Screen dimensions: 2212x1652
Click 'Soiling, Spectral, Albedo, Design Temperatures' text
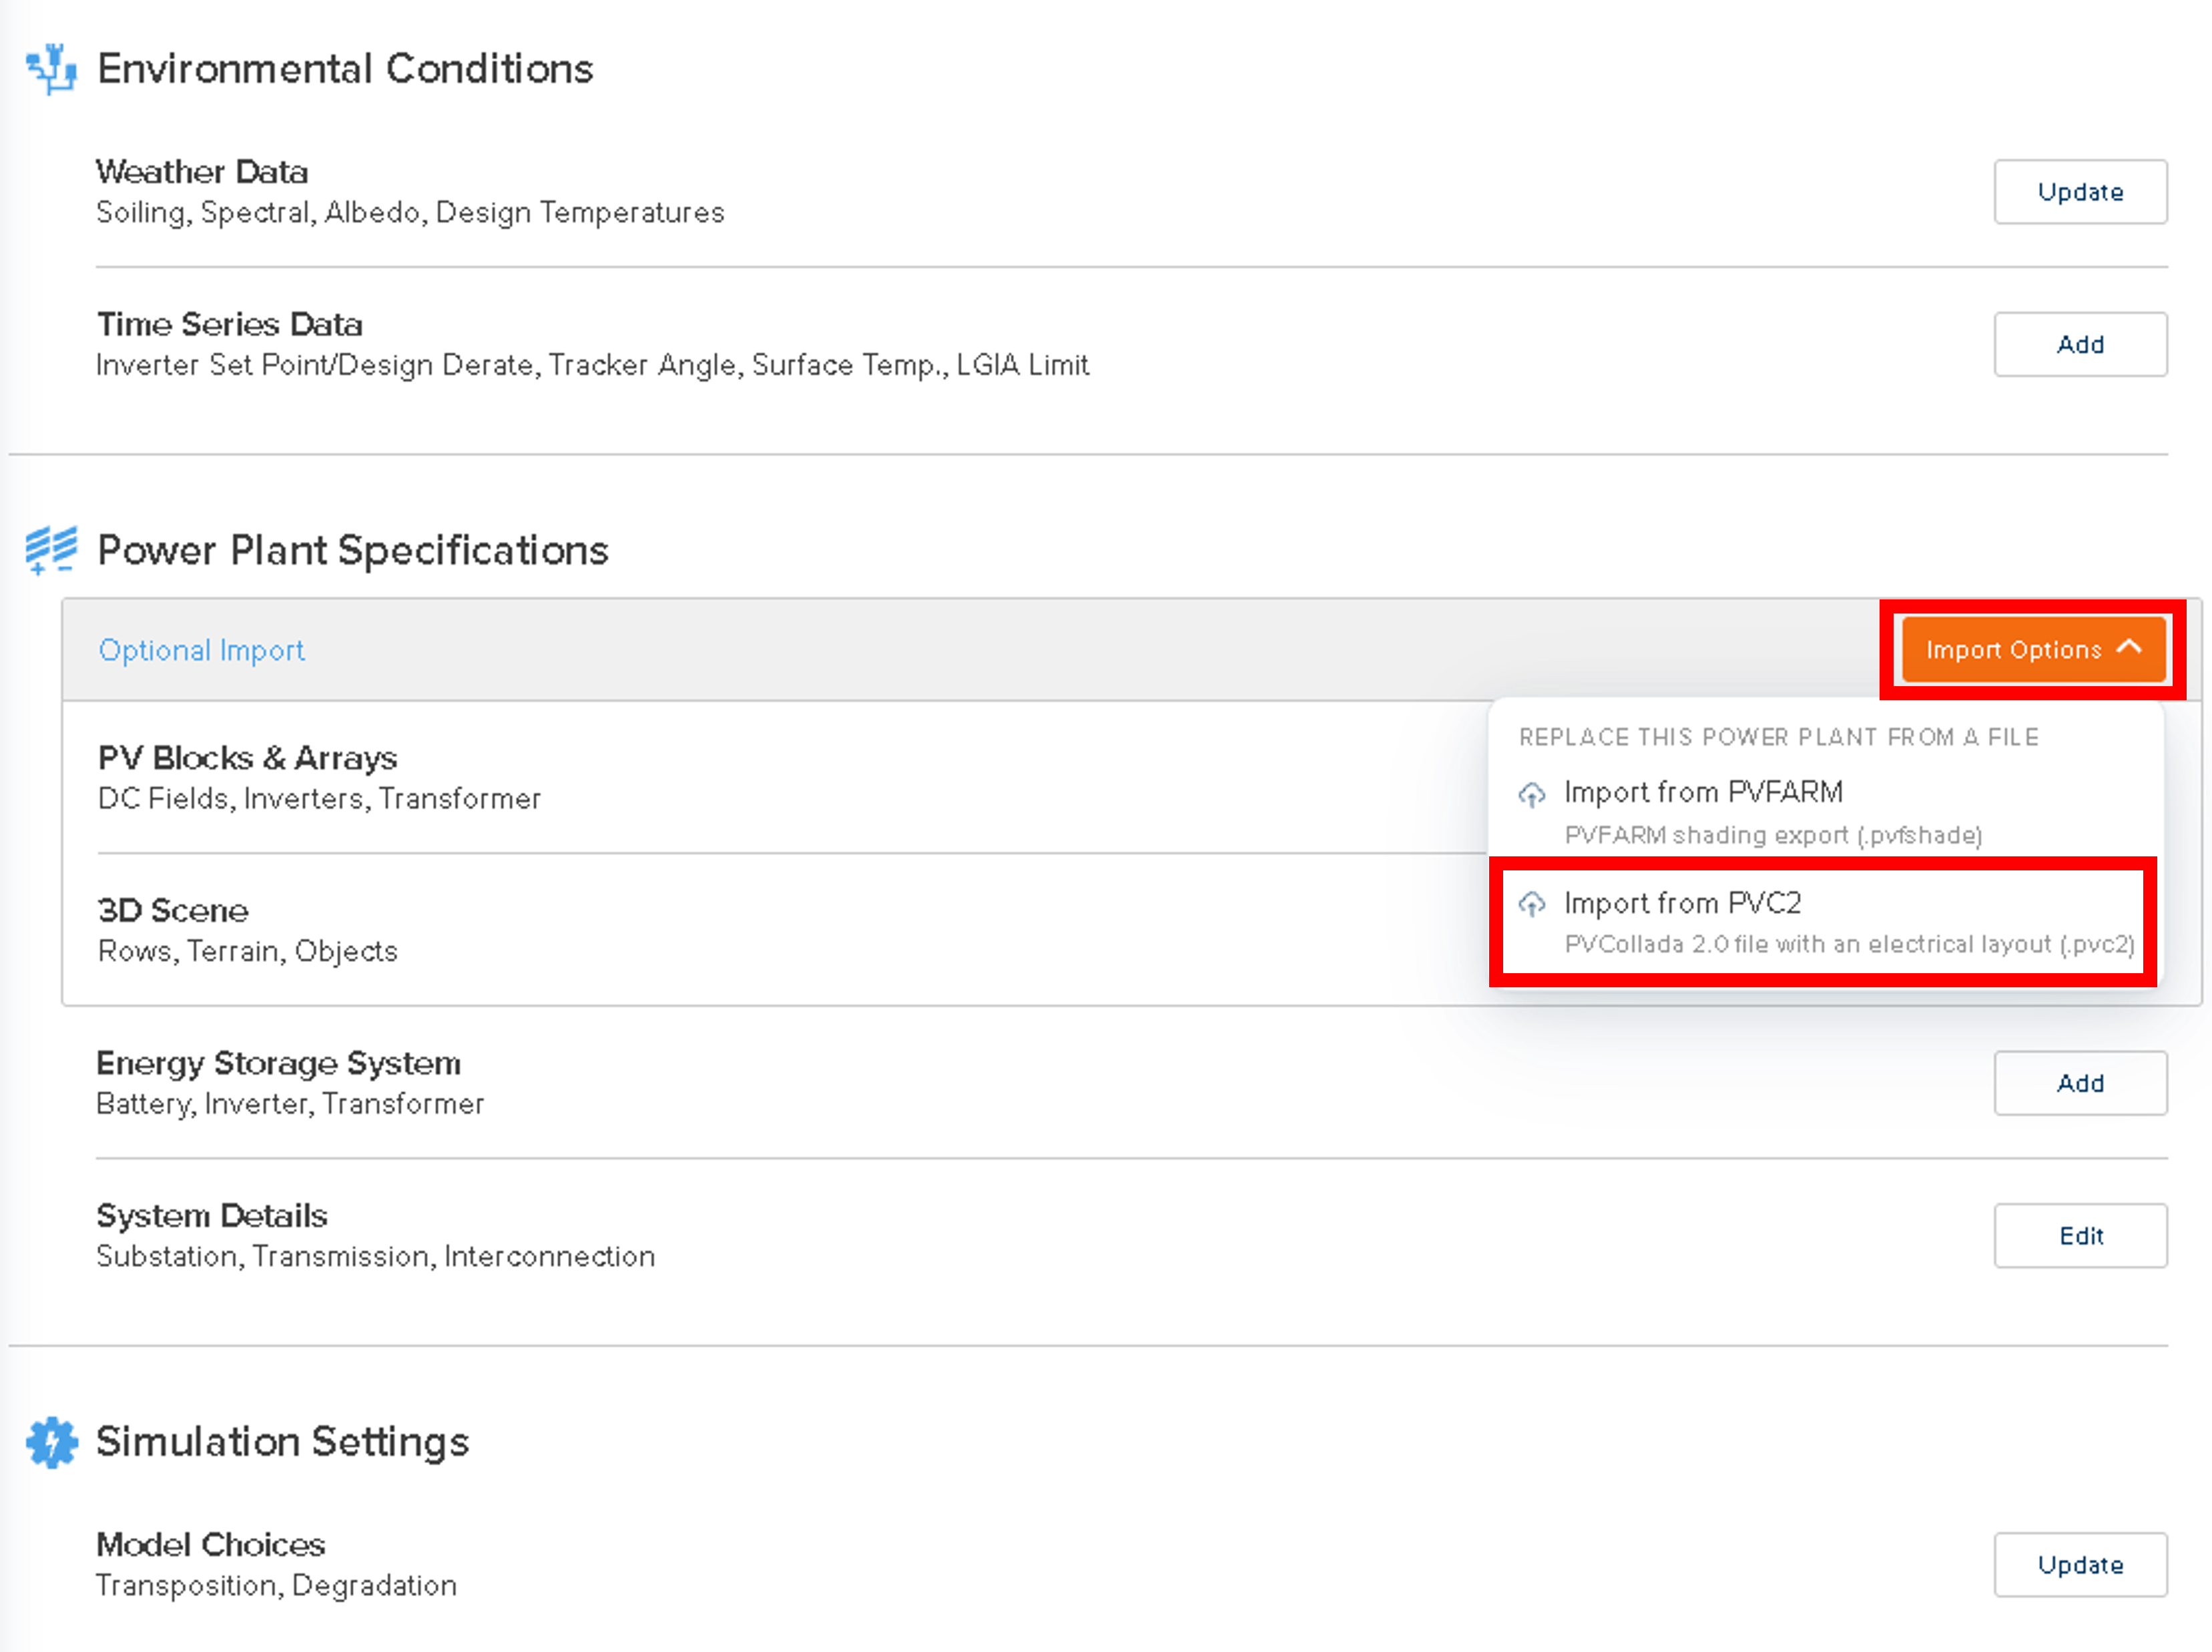410,213
